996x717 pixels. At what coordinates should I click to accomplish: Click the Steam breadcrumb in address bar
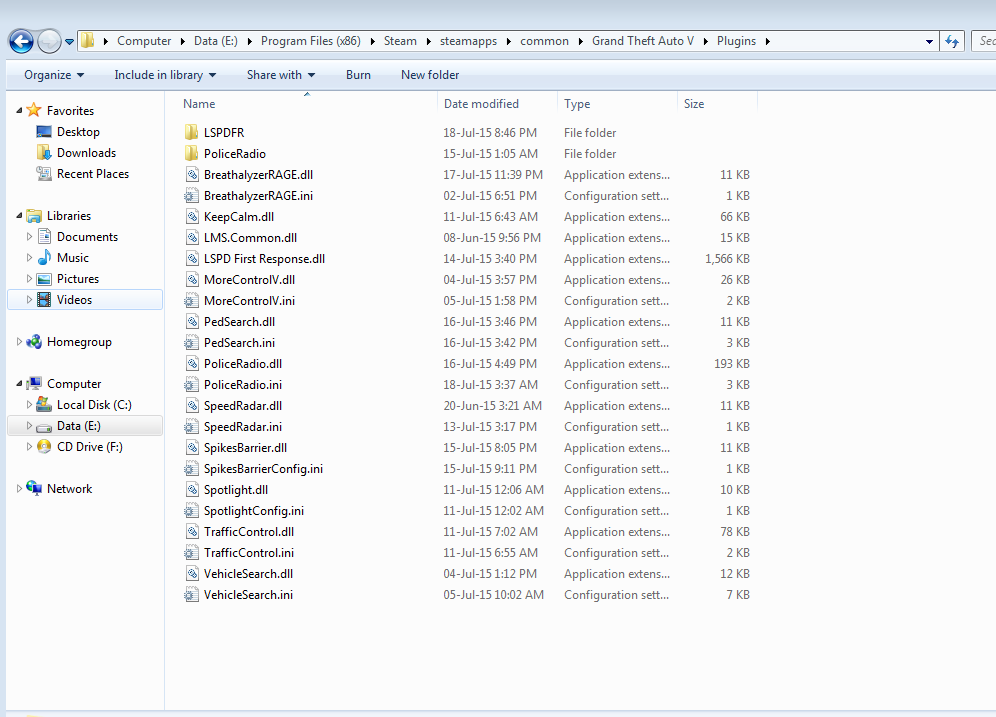pyautogui.click(x=400, y=41)
